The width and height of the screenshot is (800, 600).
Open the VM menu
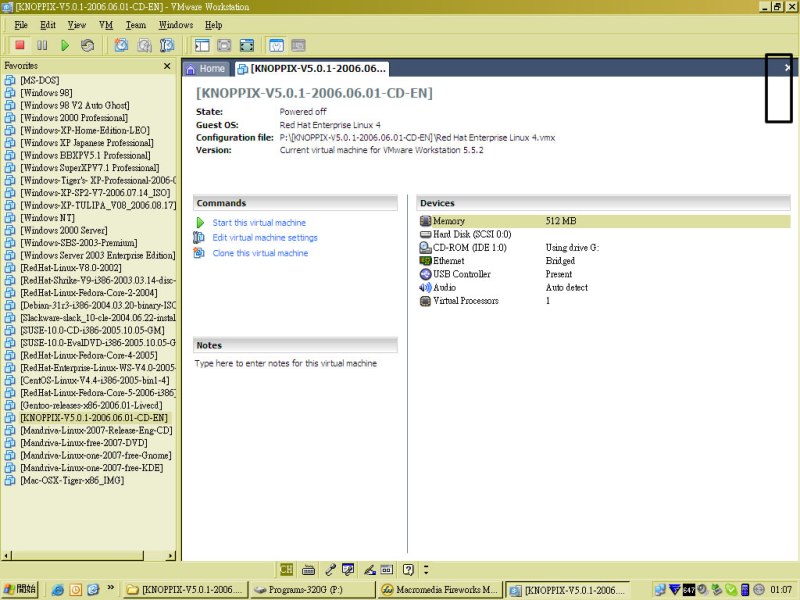[106, 25]
